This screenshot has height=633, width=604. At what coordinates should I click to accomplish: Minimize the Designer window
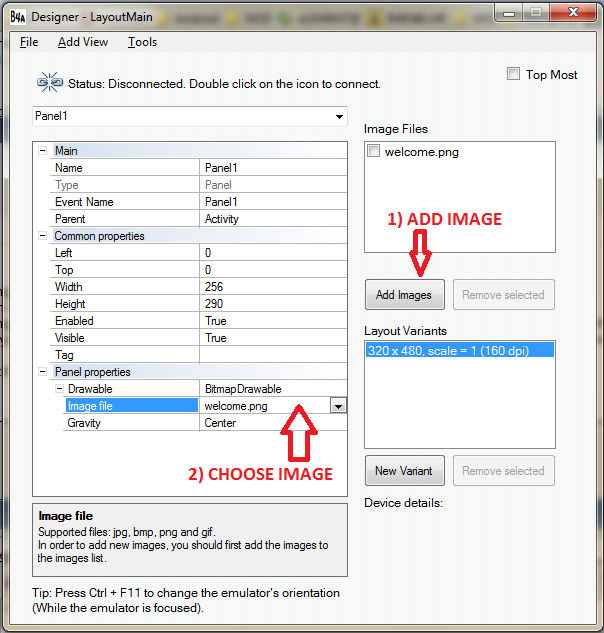click(x=509, y=14)
